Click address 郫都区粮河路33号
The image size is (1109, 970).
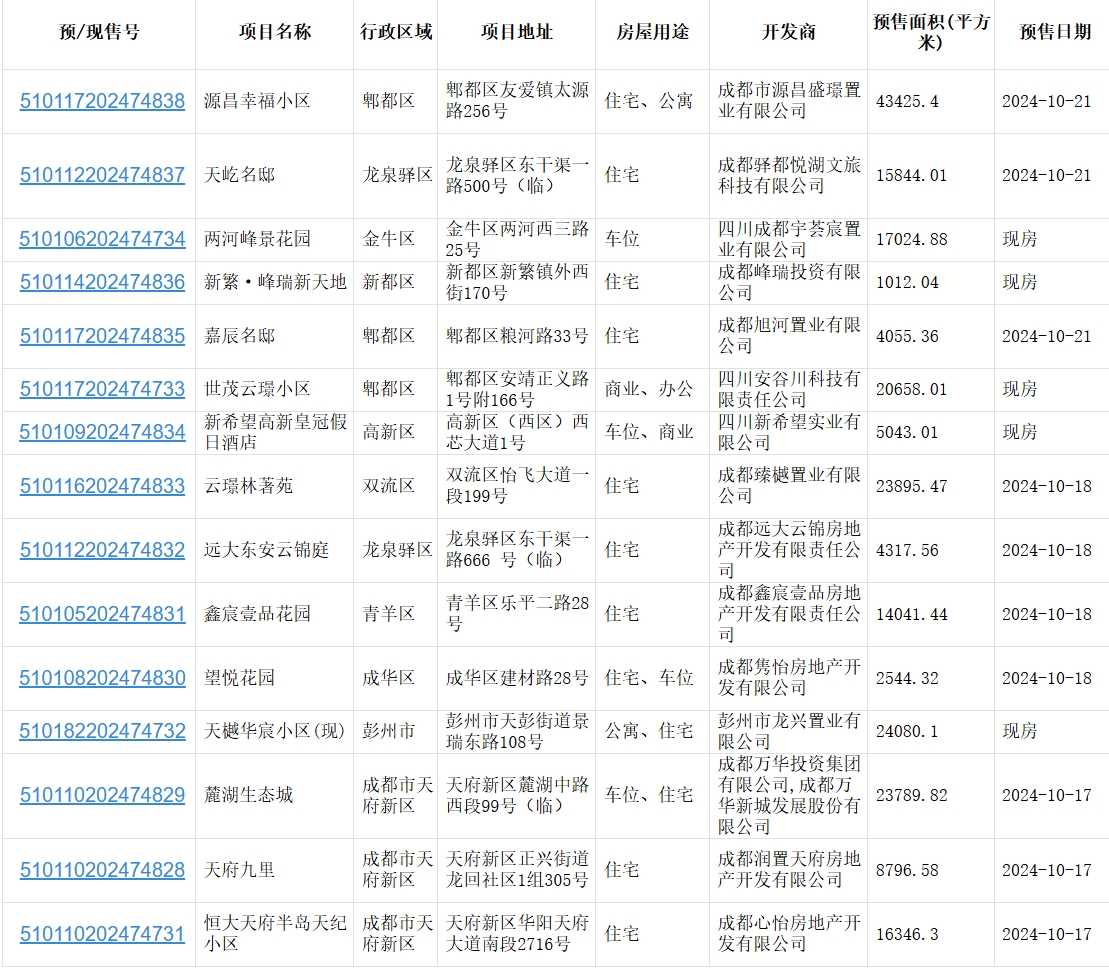click(517, 336)
